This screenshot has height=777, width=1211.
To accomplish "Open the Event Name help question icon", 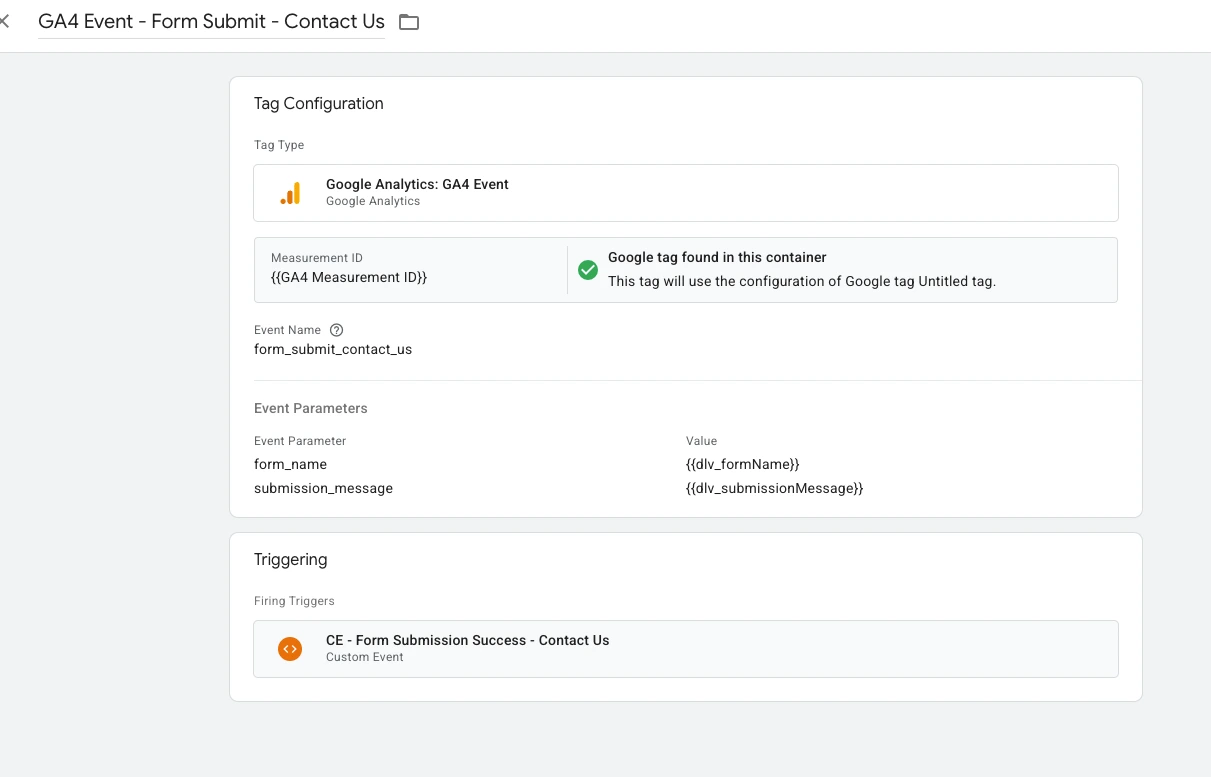I will (336, 330).
